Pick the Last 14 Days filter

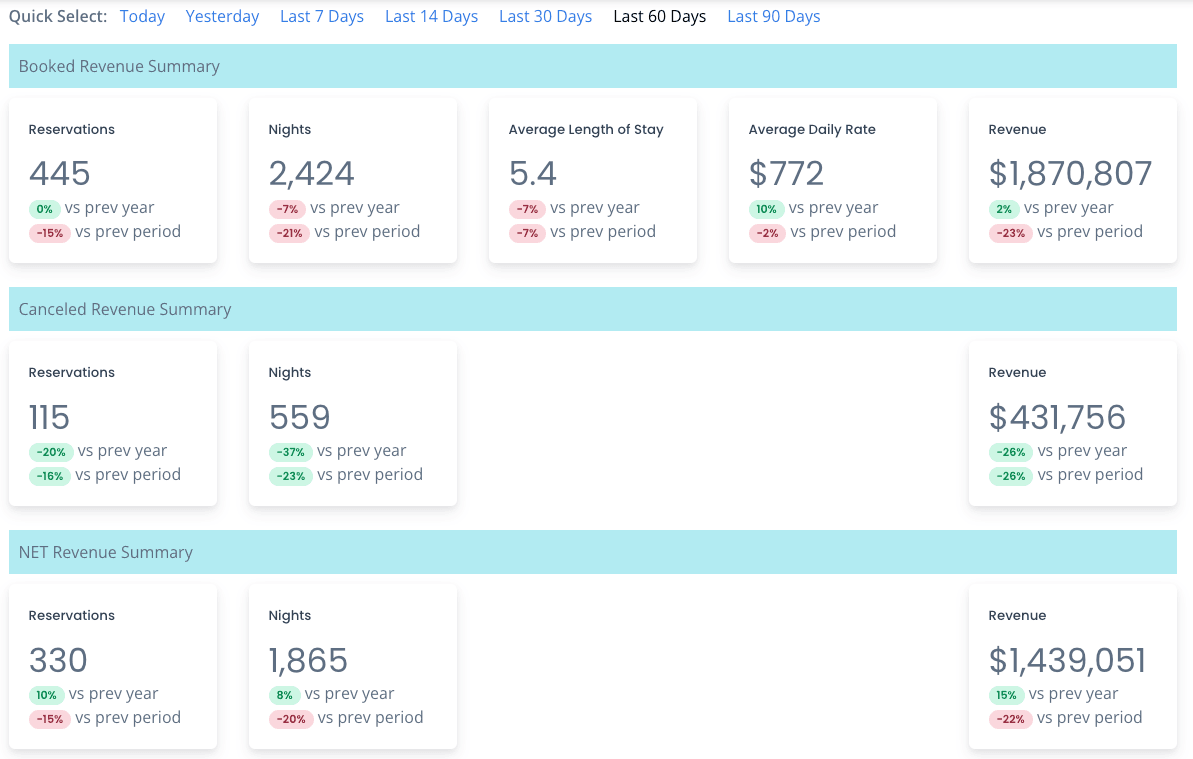[x=431, y=17]
